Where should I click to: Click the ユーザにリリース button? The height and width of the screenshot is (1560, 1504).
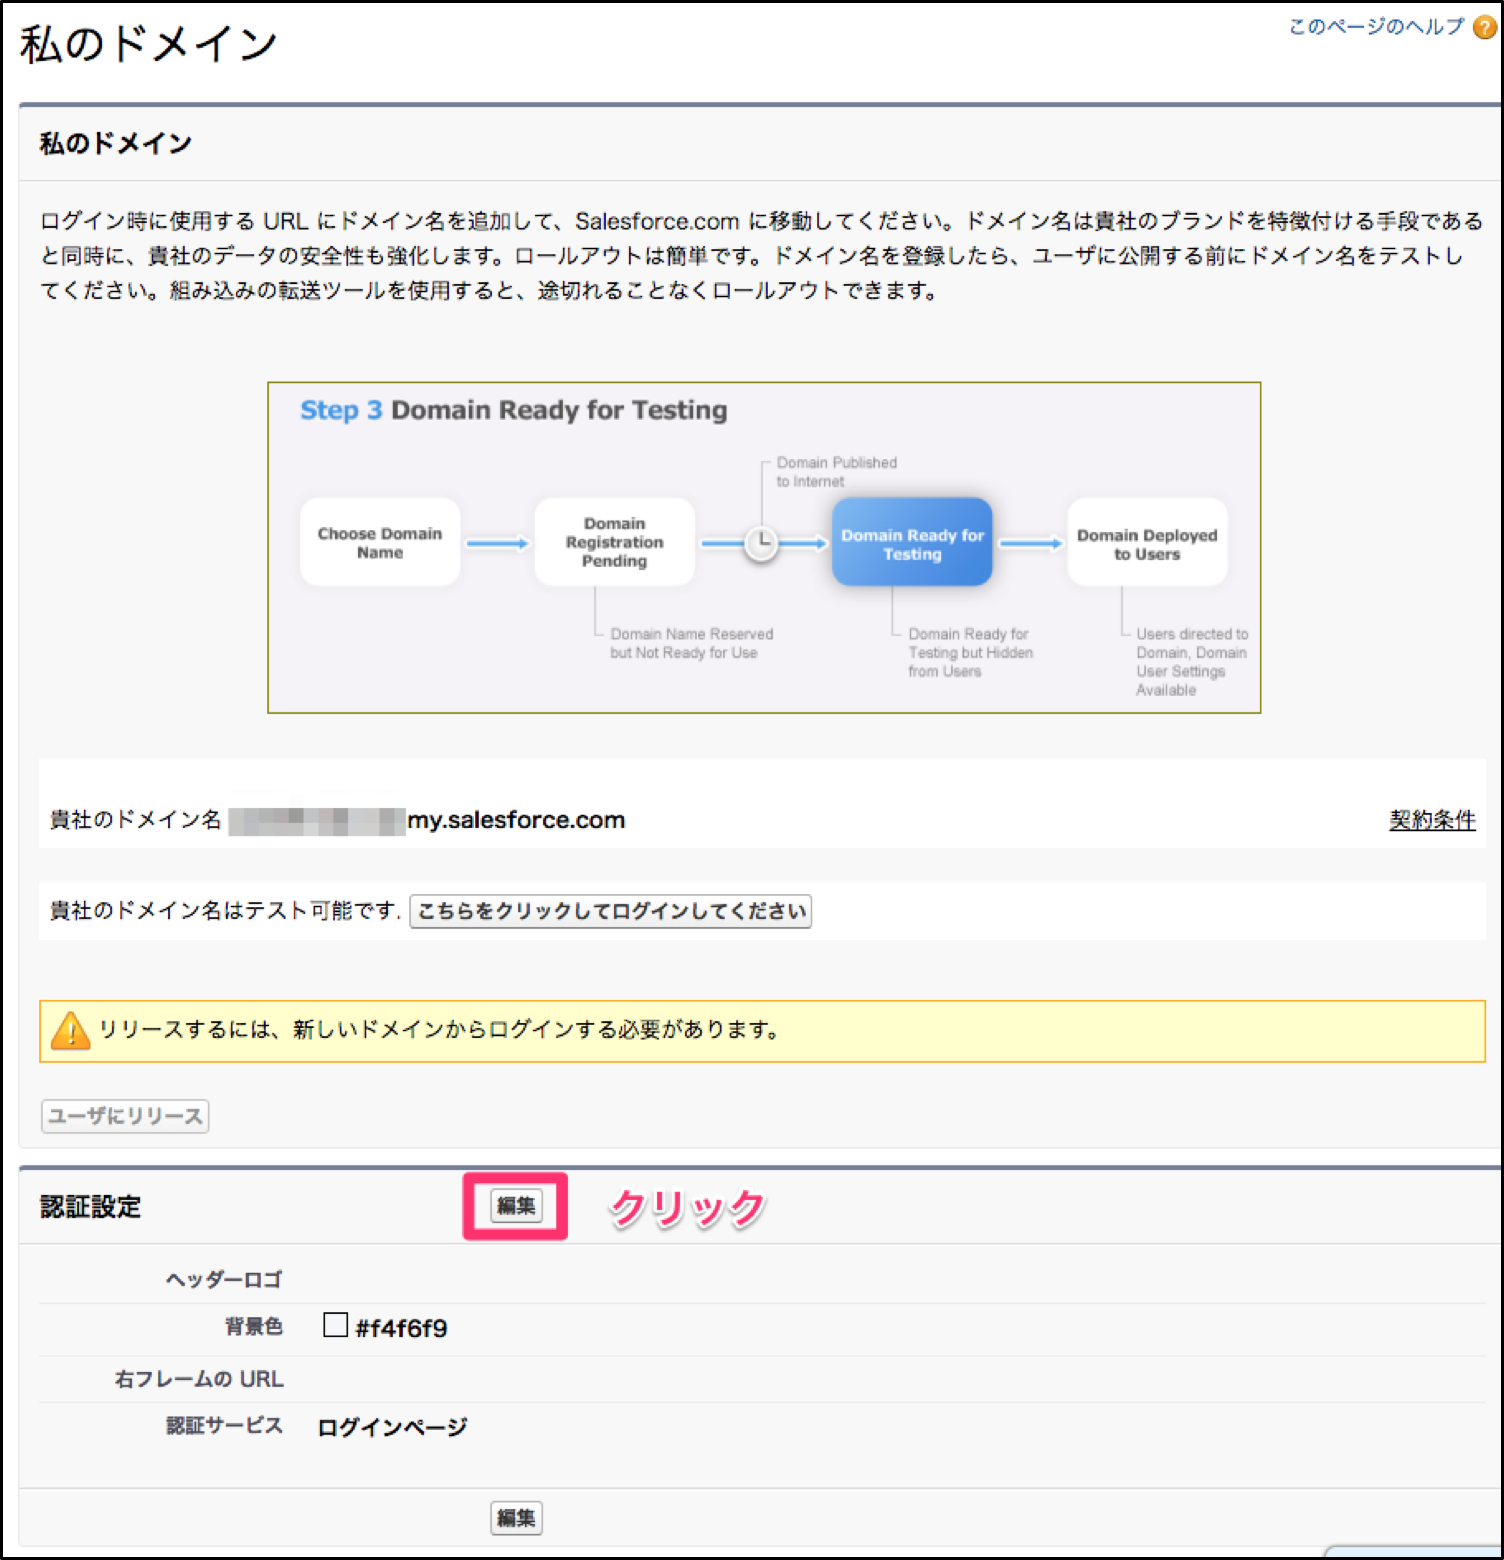(x=125, y=1116)
